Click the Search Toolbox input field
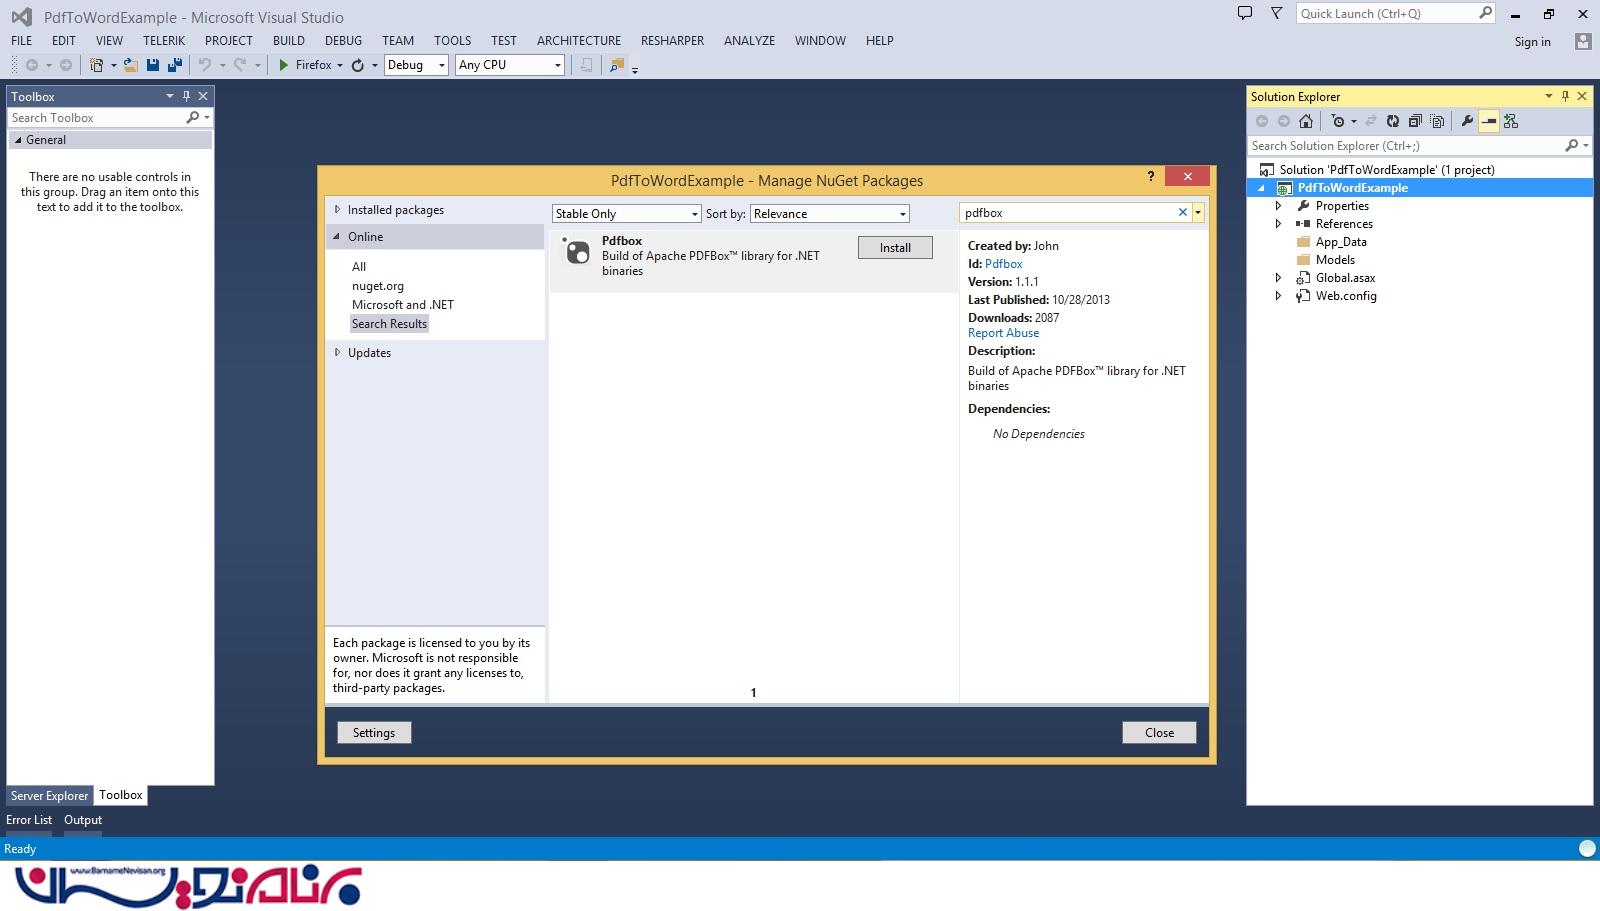This screenshot has width=1600, height=911. (96, 118)
